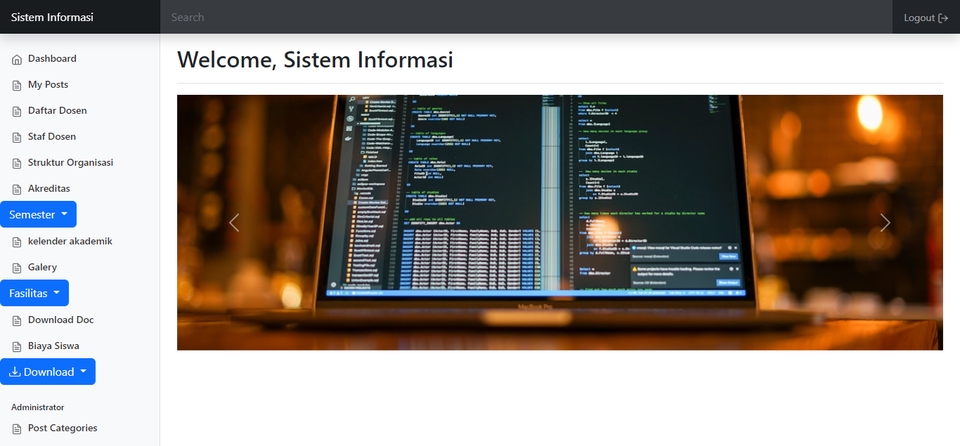
Task: Click the logout arrow icon in header
Action: tap(943, 18)
